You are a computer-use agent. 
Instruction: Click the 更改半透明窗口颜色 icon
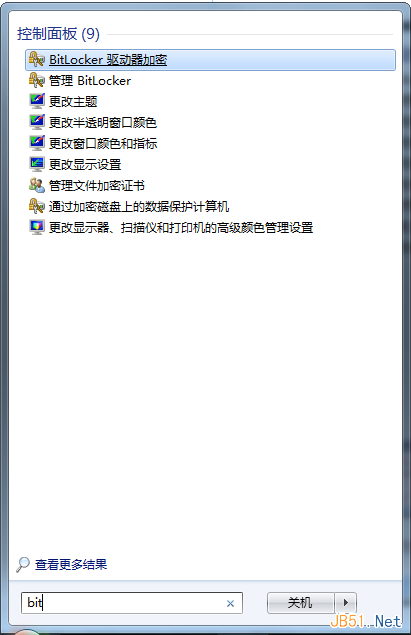coord(36,122)
